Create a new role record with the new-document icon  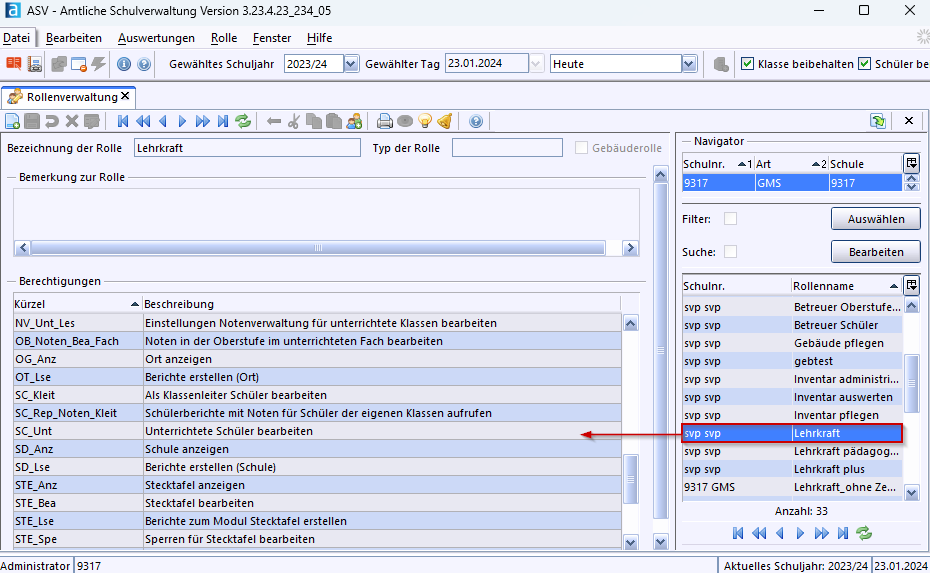point(12,121)
